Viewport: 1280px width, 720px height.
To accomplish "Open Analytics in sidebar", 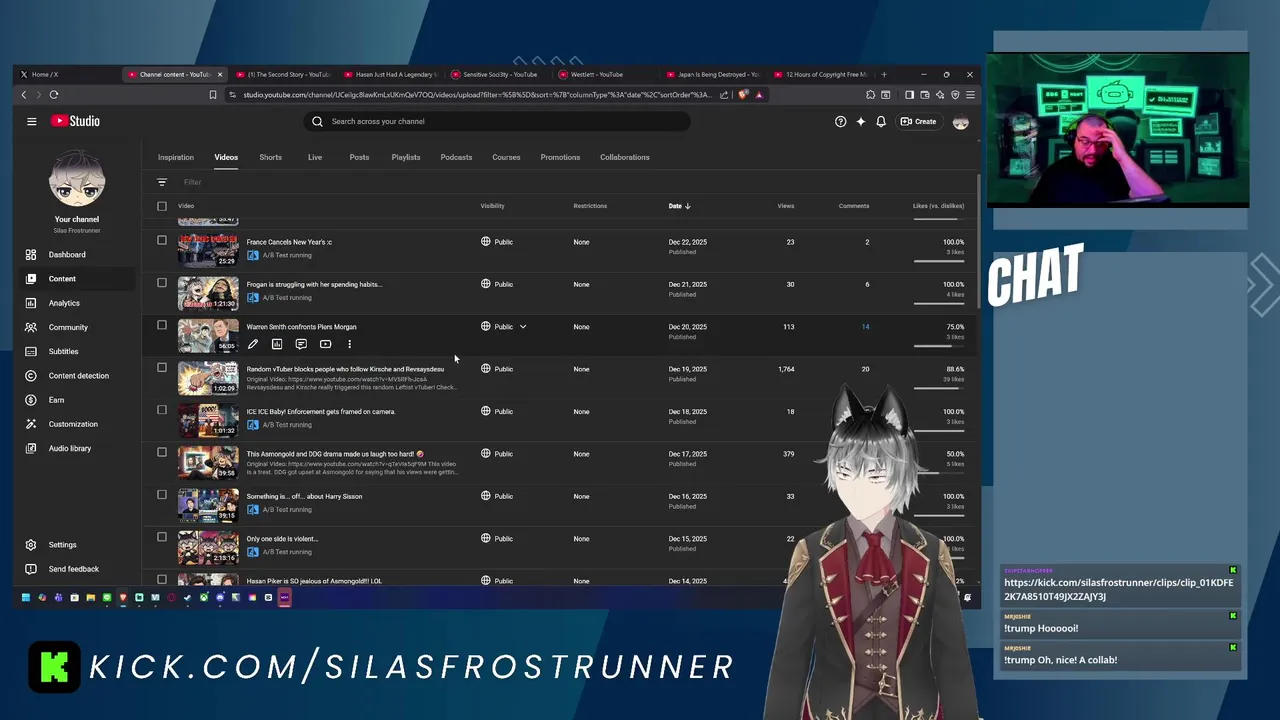I will (76, 303).
